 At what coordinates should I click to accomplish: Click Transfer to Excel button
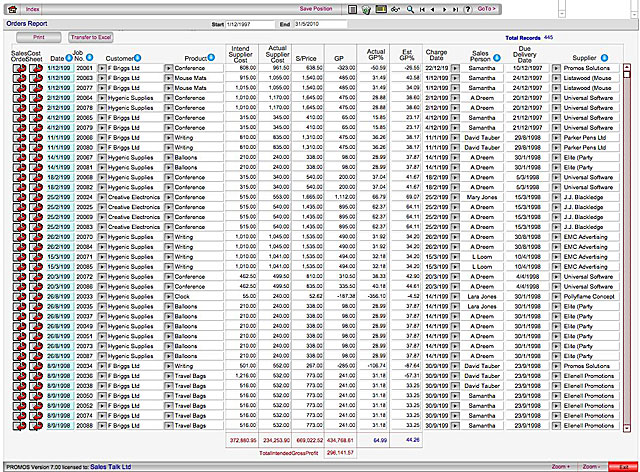click(91, 38)
